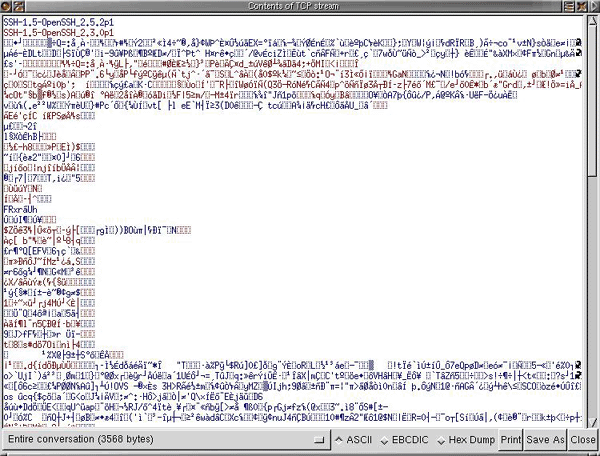Click the ASCII radio indicator diamond
Screen dimensions: 600x456
pos(339,439)
